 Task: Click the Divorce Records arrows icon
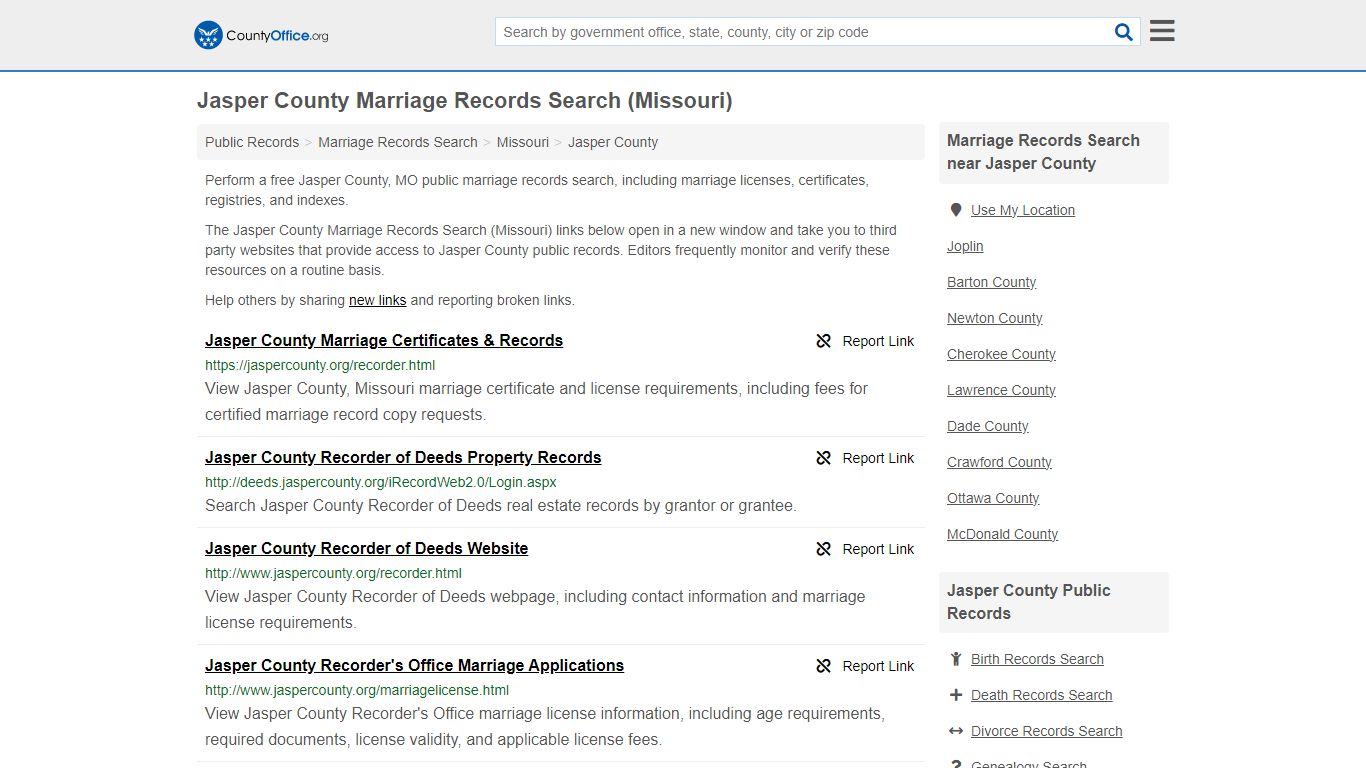click(956, 731)
